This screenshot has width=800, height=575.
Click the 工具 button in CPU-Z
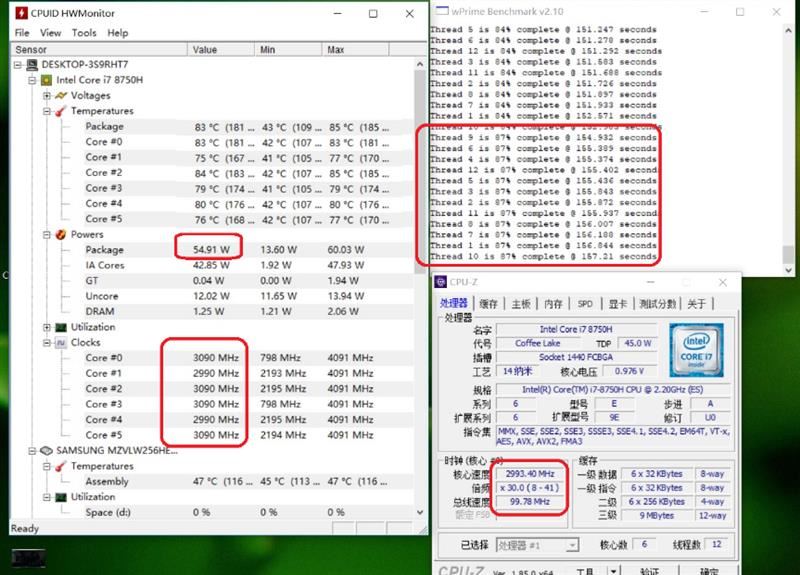click(586, 571)
